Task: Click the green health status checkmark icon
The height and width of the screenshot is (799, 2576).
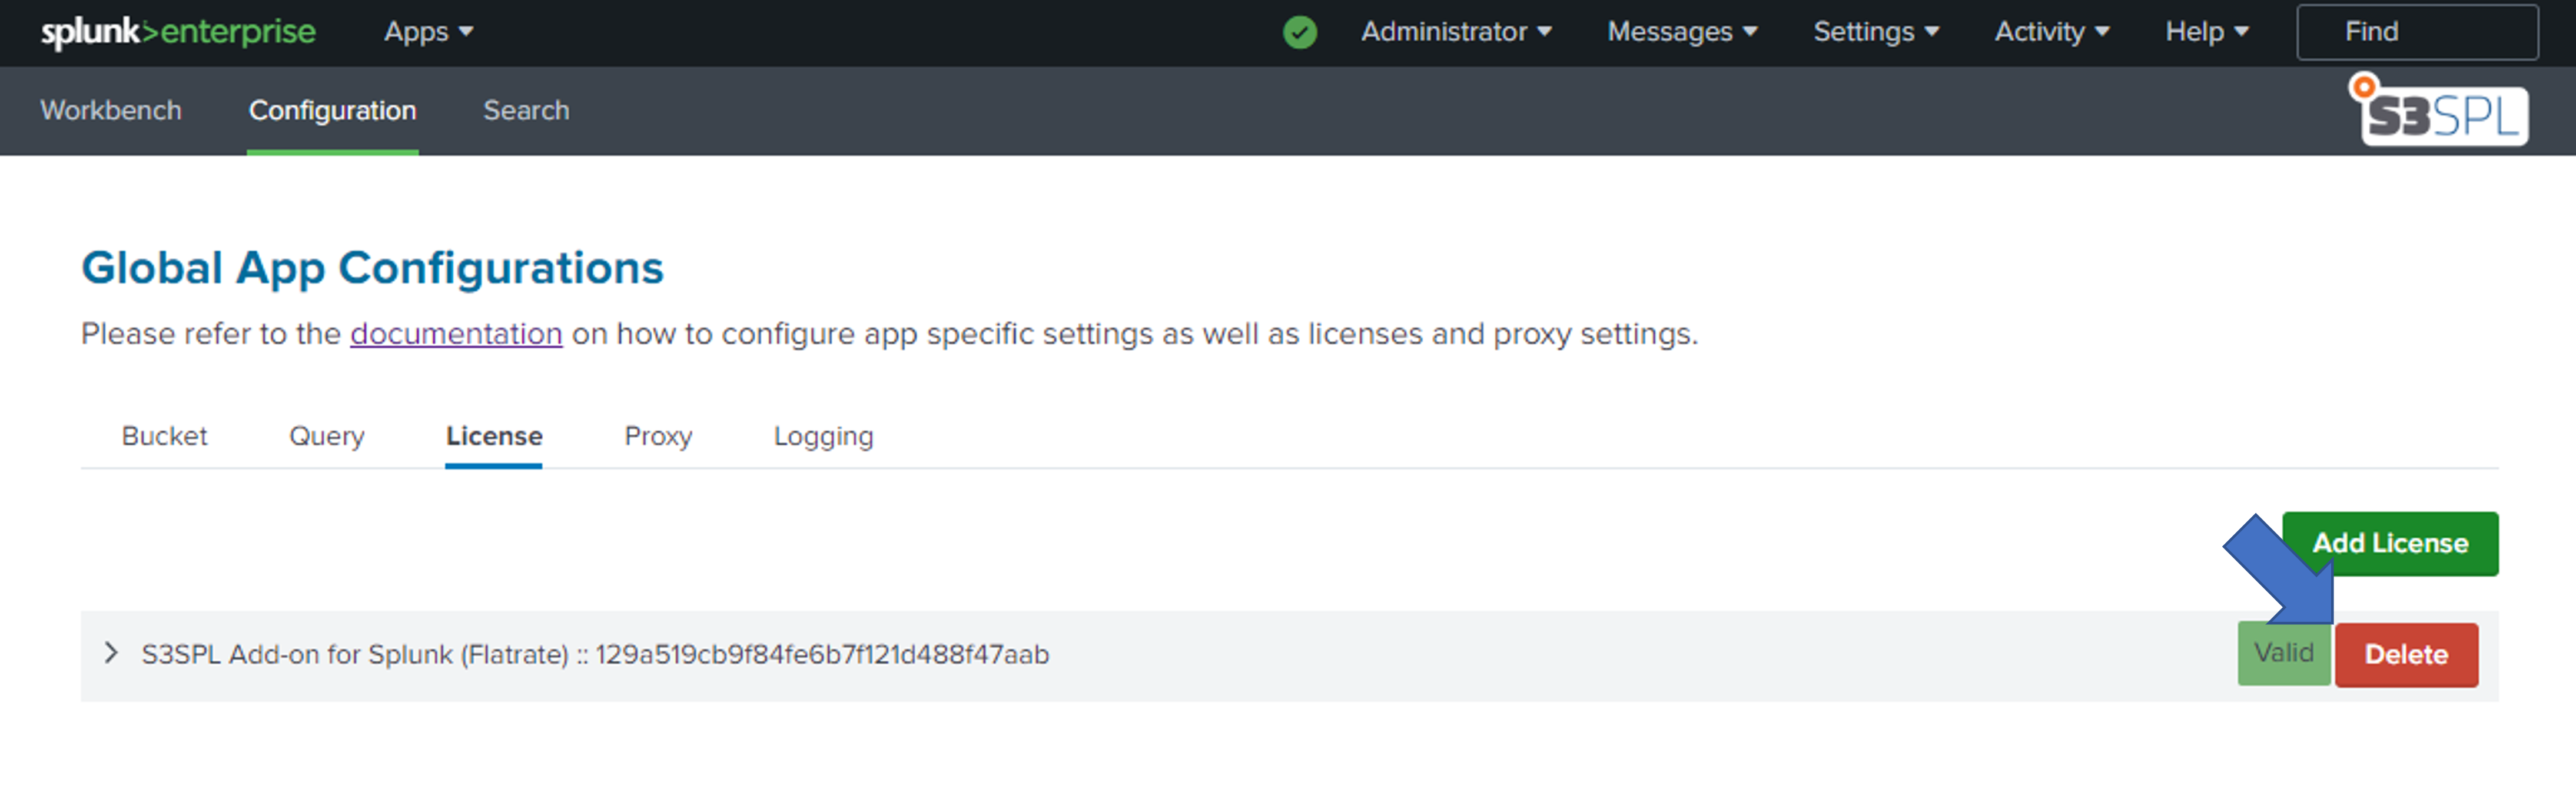Action: click(x=1299, y=32)
